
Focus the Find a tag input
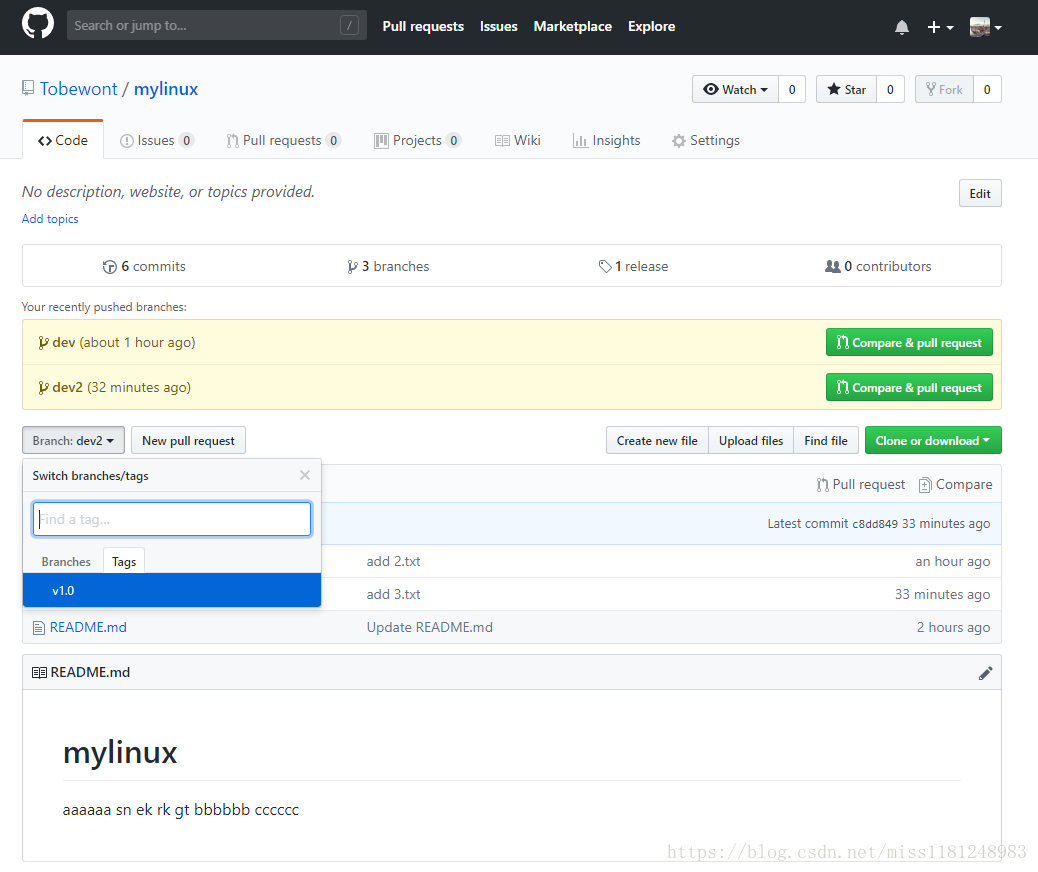pyautogui.click(x=172, y=519)
